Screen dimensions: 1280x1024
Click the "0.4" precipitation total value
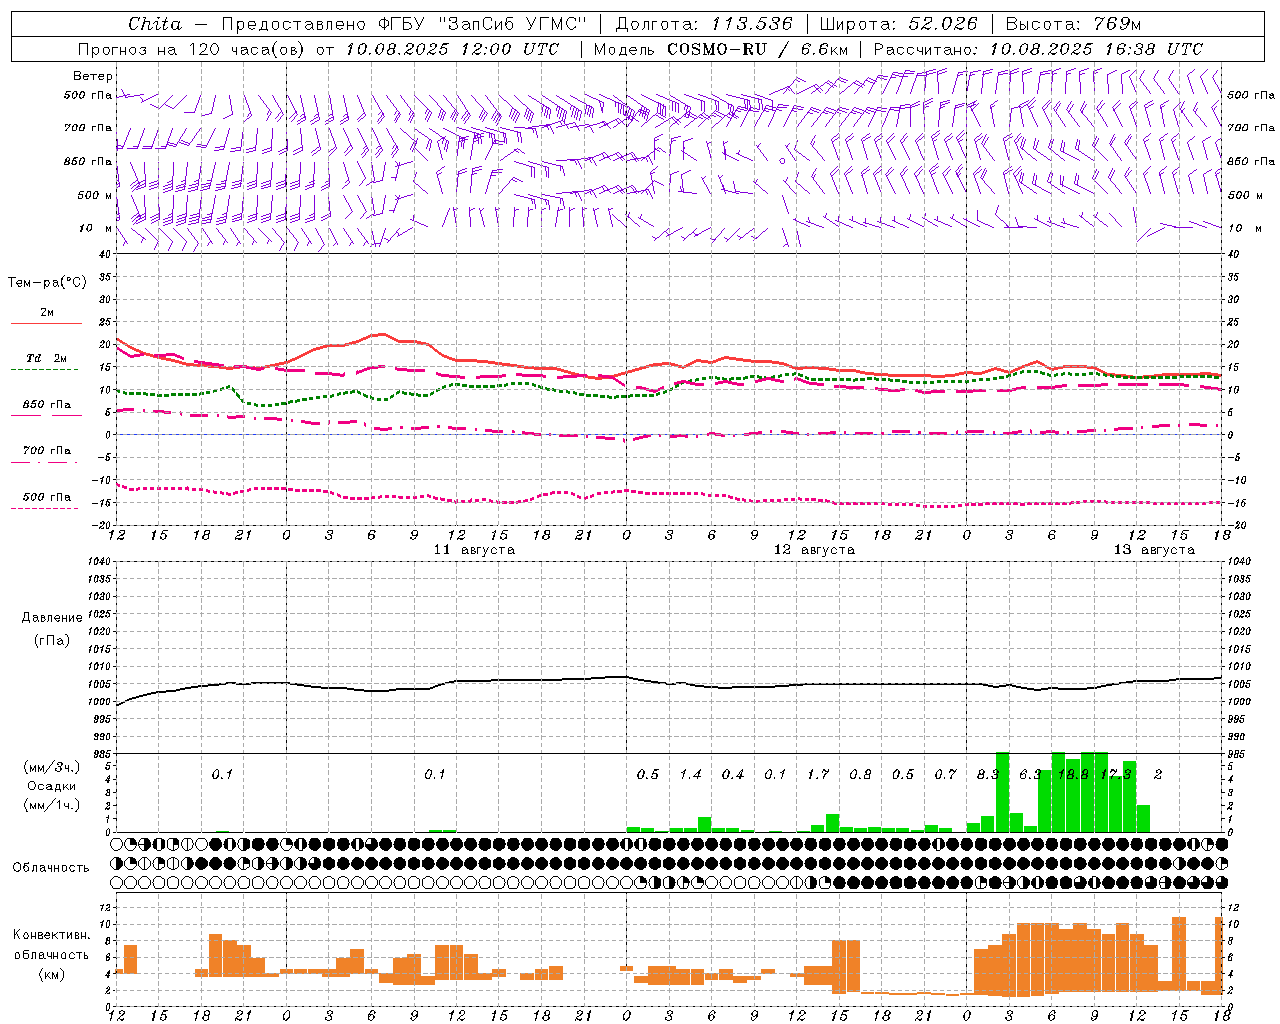coord(733,775)
